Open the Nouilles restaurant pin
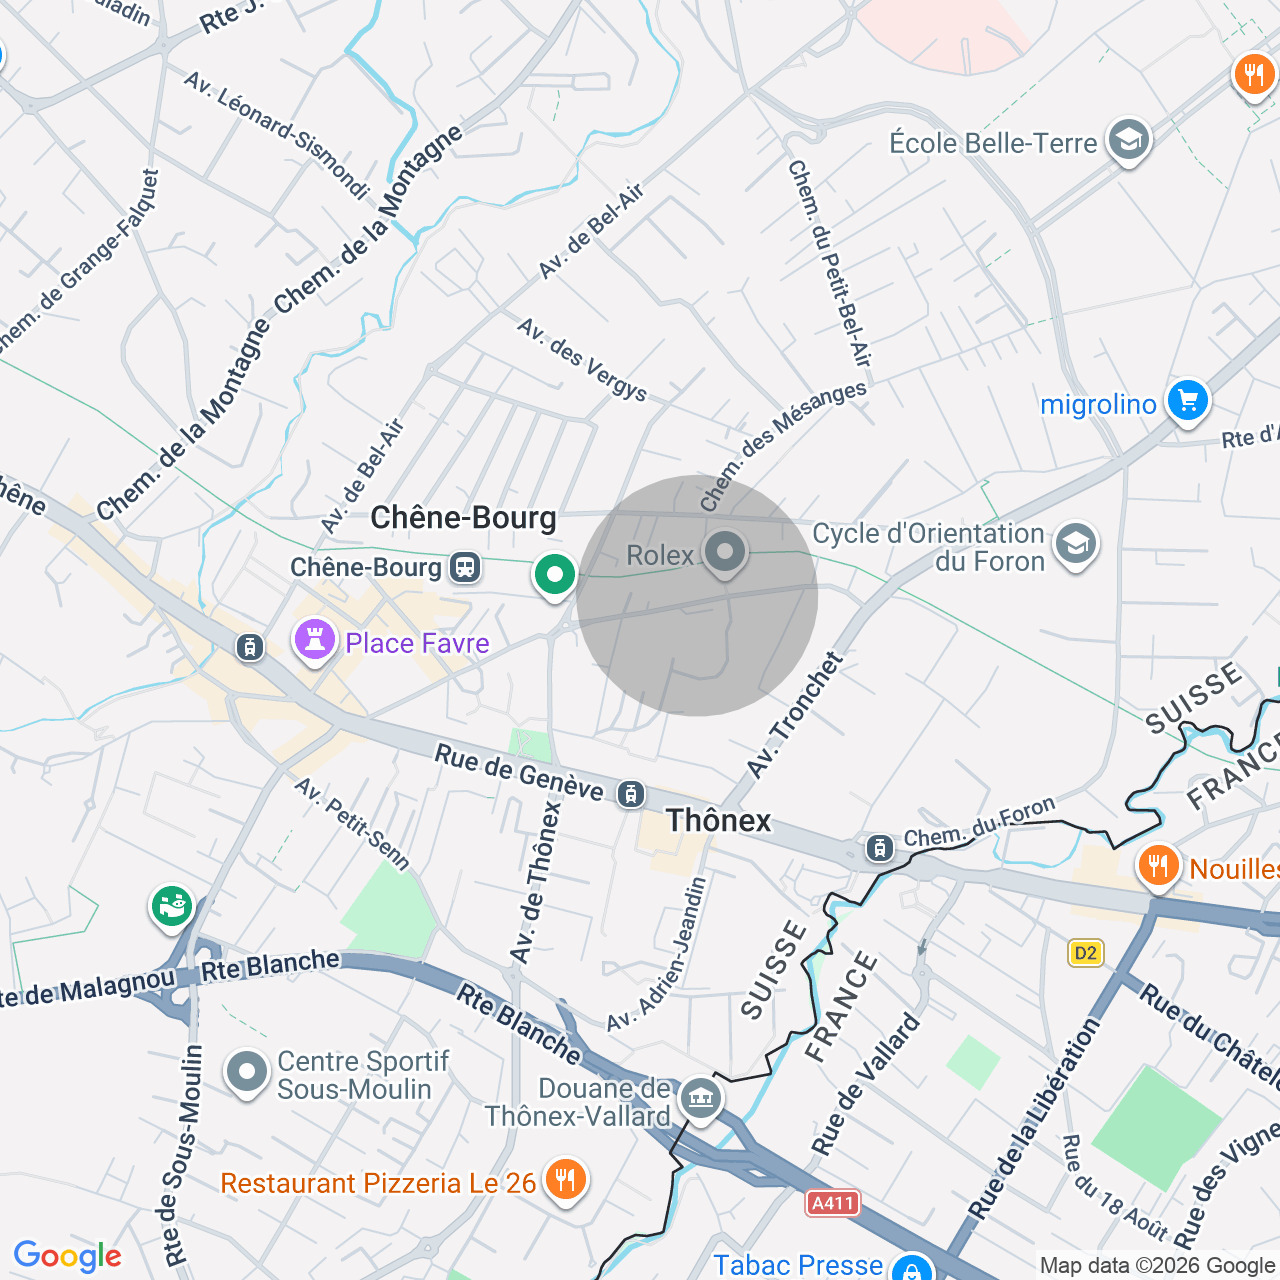 [x=1158, y=866]
